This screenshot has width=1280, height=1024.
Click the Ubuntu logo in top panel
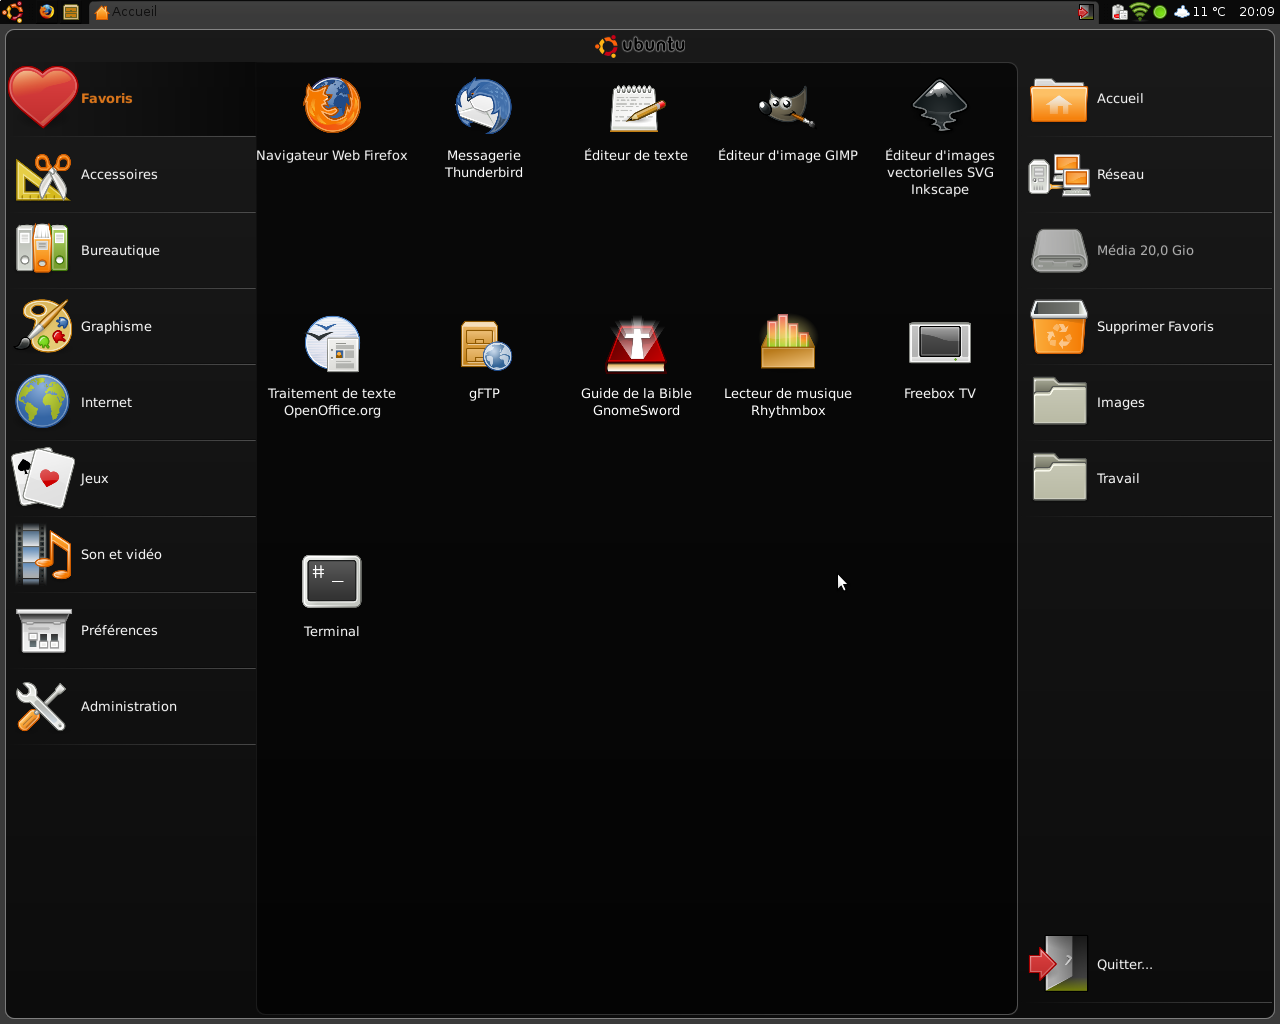point(13,12)
